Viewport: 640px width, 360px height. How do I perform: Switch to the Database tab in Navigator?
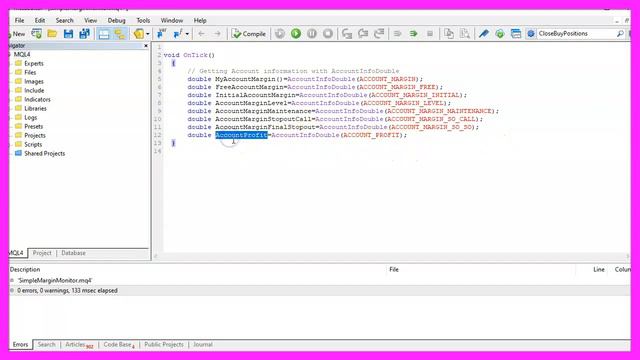tap(73, 253)
